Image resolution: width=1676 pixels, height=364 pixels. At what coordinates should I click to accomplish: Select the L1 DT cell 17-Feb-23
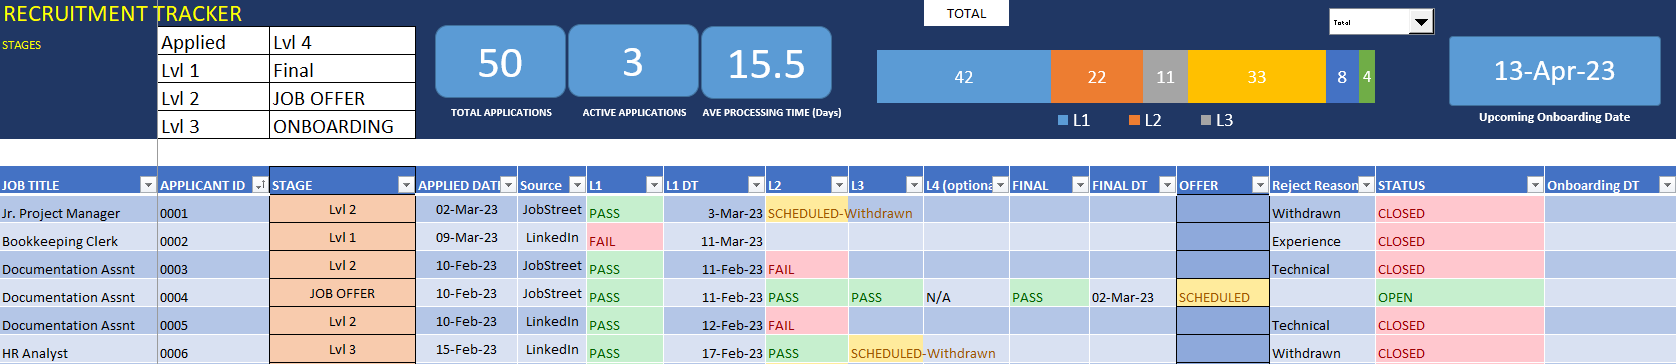714,349
